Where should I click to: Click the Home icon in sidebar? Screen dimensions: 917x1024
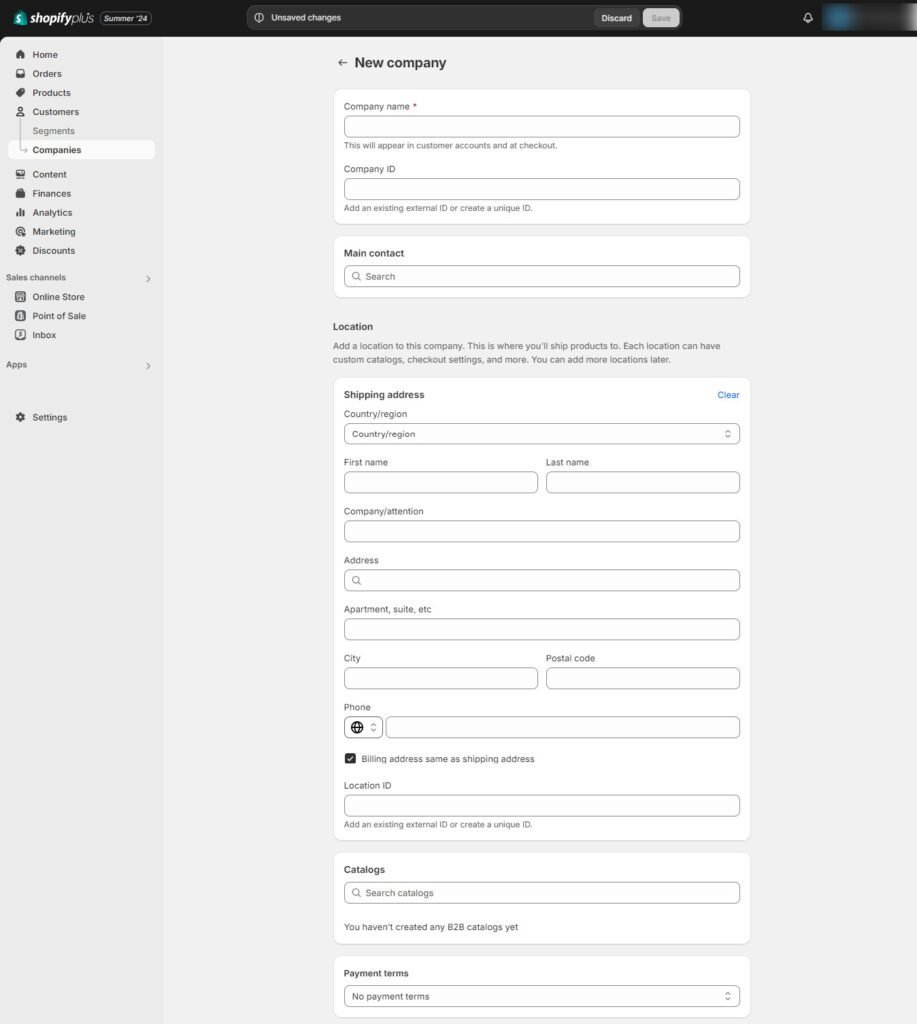[20, 54]
